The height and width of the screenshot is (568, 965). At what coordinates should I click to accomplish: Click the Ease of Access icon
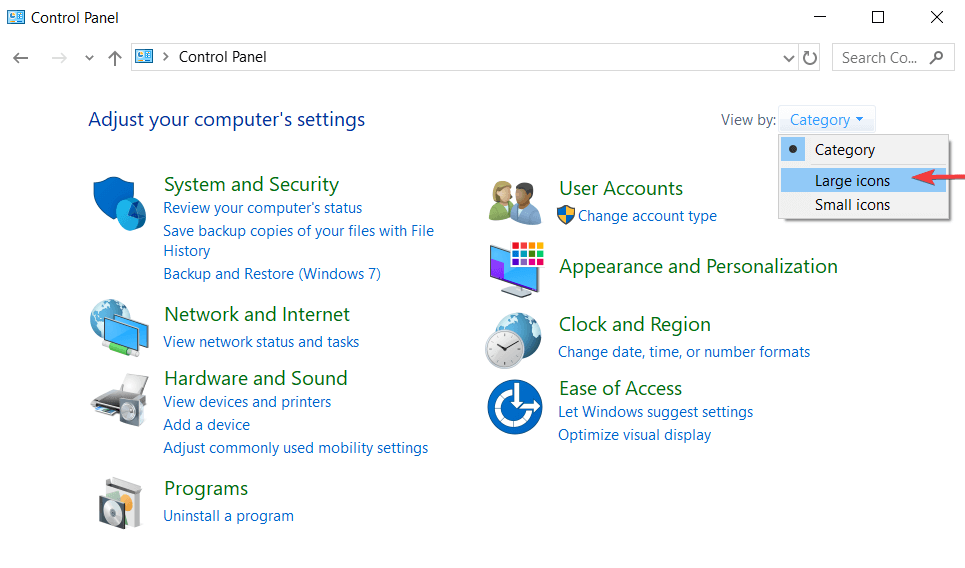[515, 407]
